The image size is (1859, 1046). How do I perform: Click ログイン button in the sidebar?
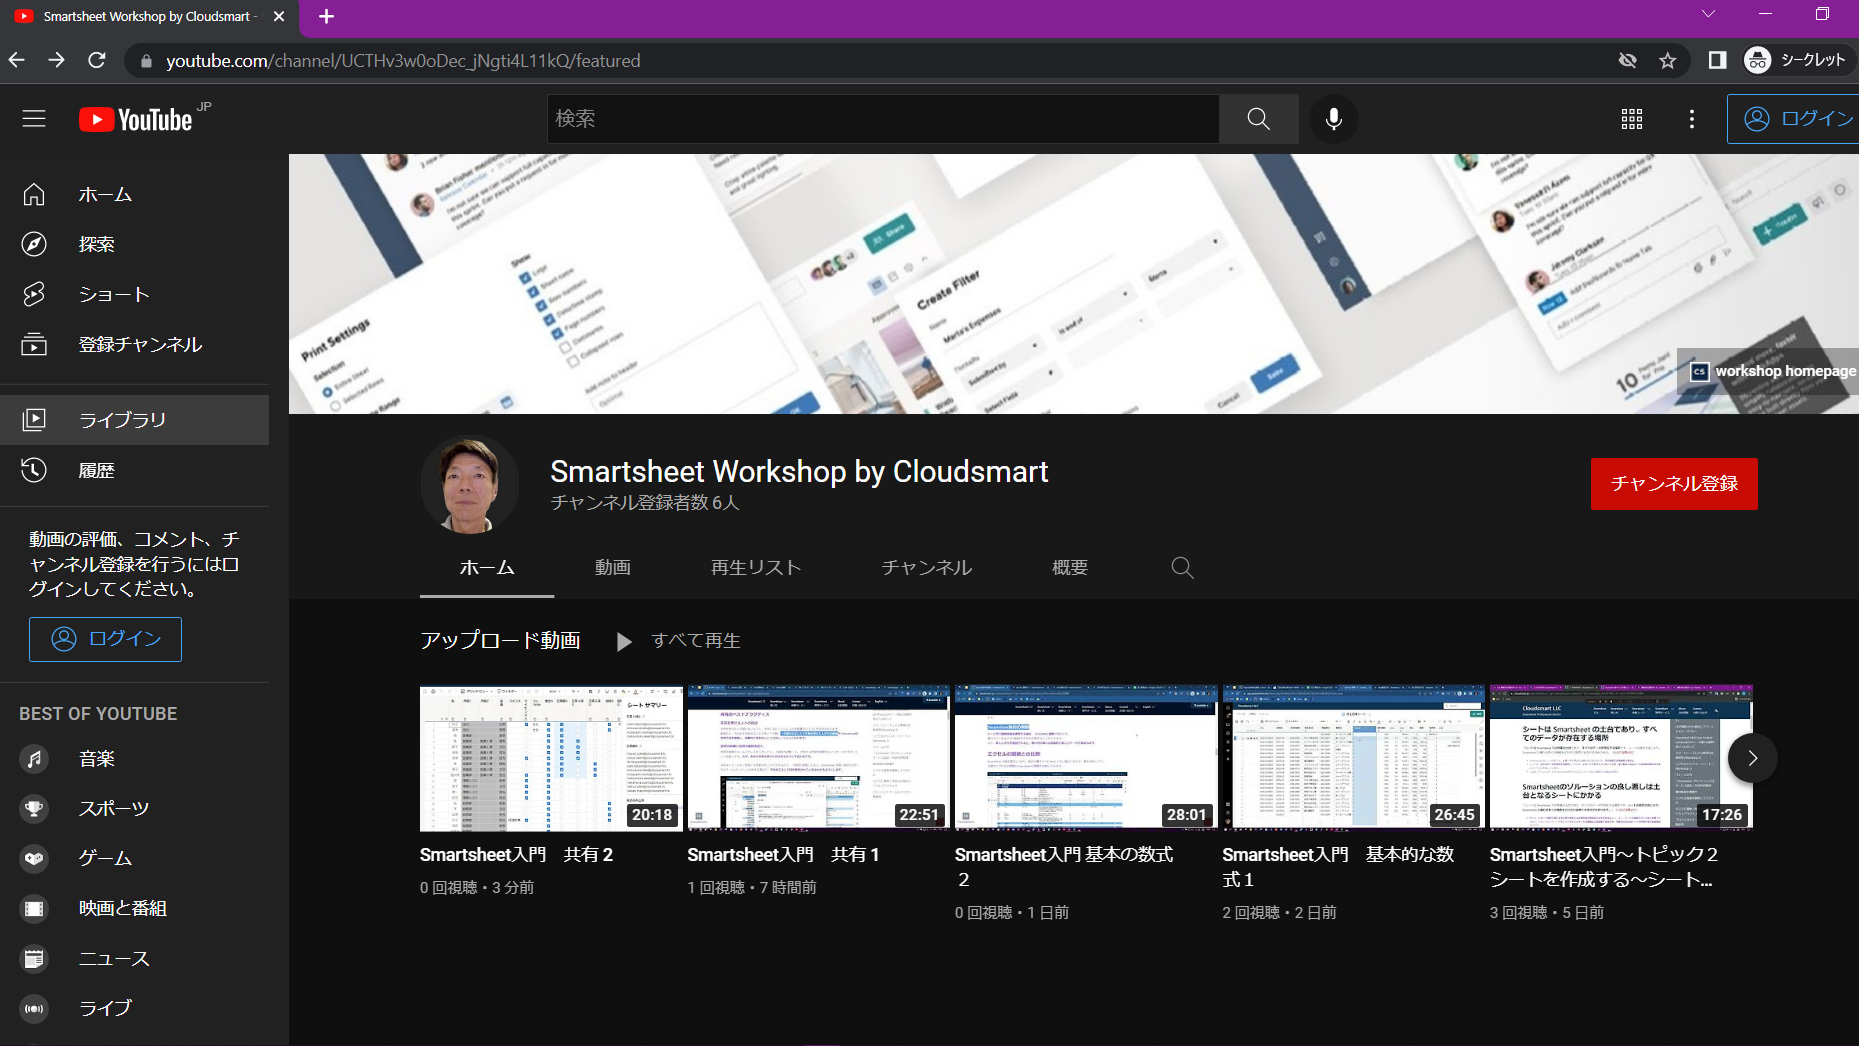pyautogui.click(x=105, y=639)
